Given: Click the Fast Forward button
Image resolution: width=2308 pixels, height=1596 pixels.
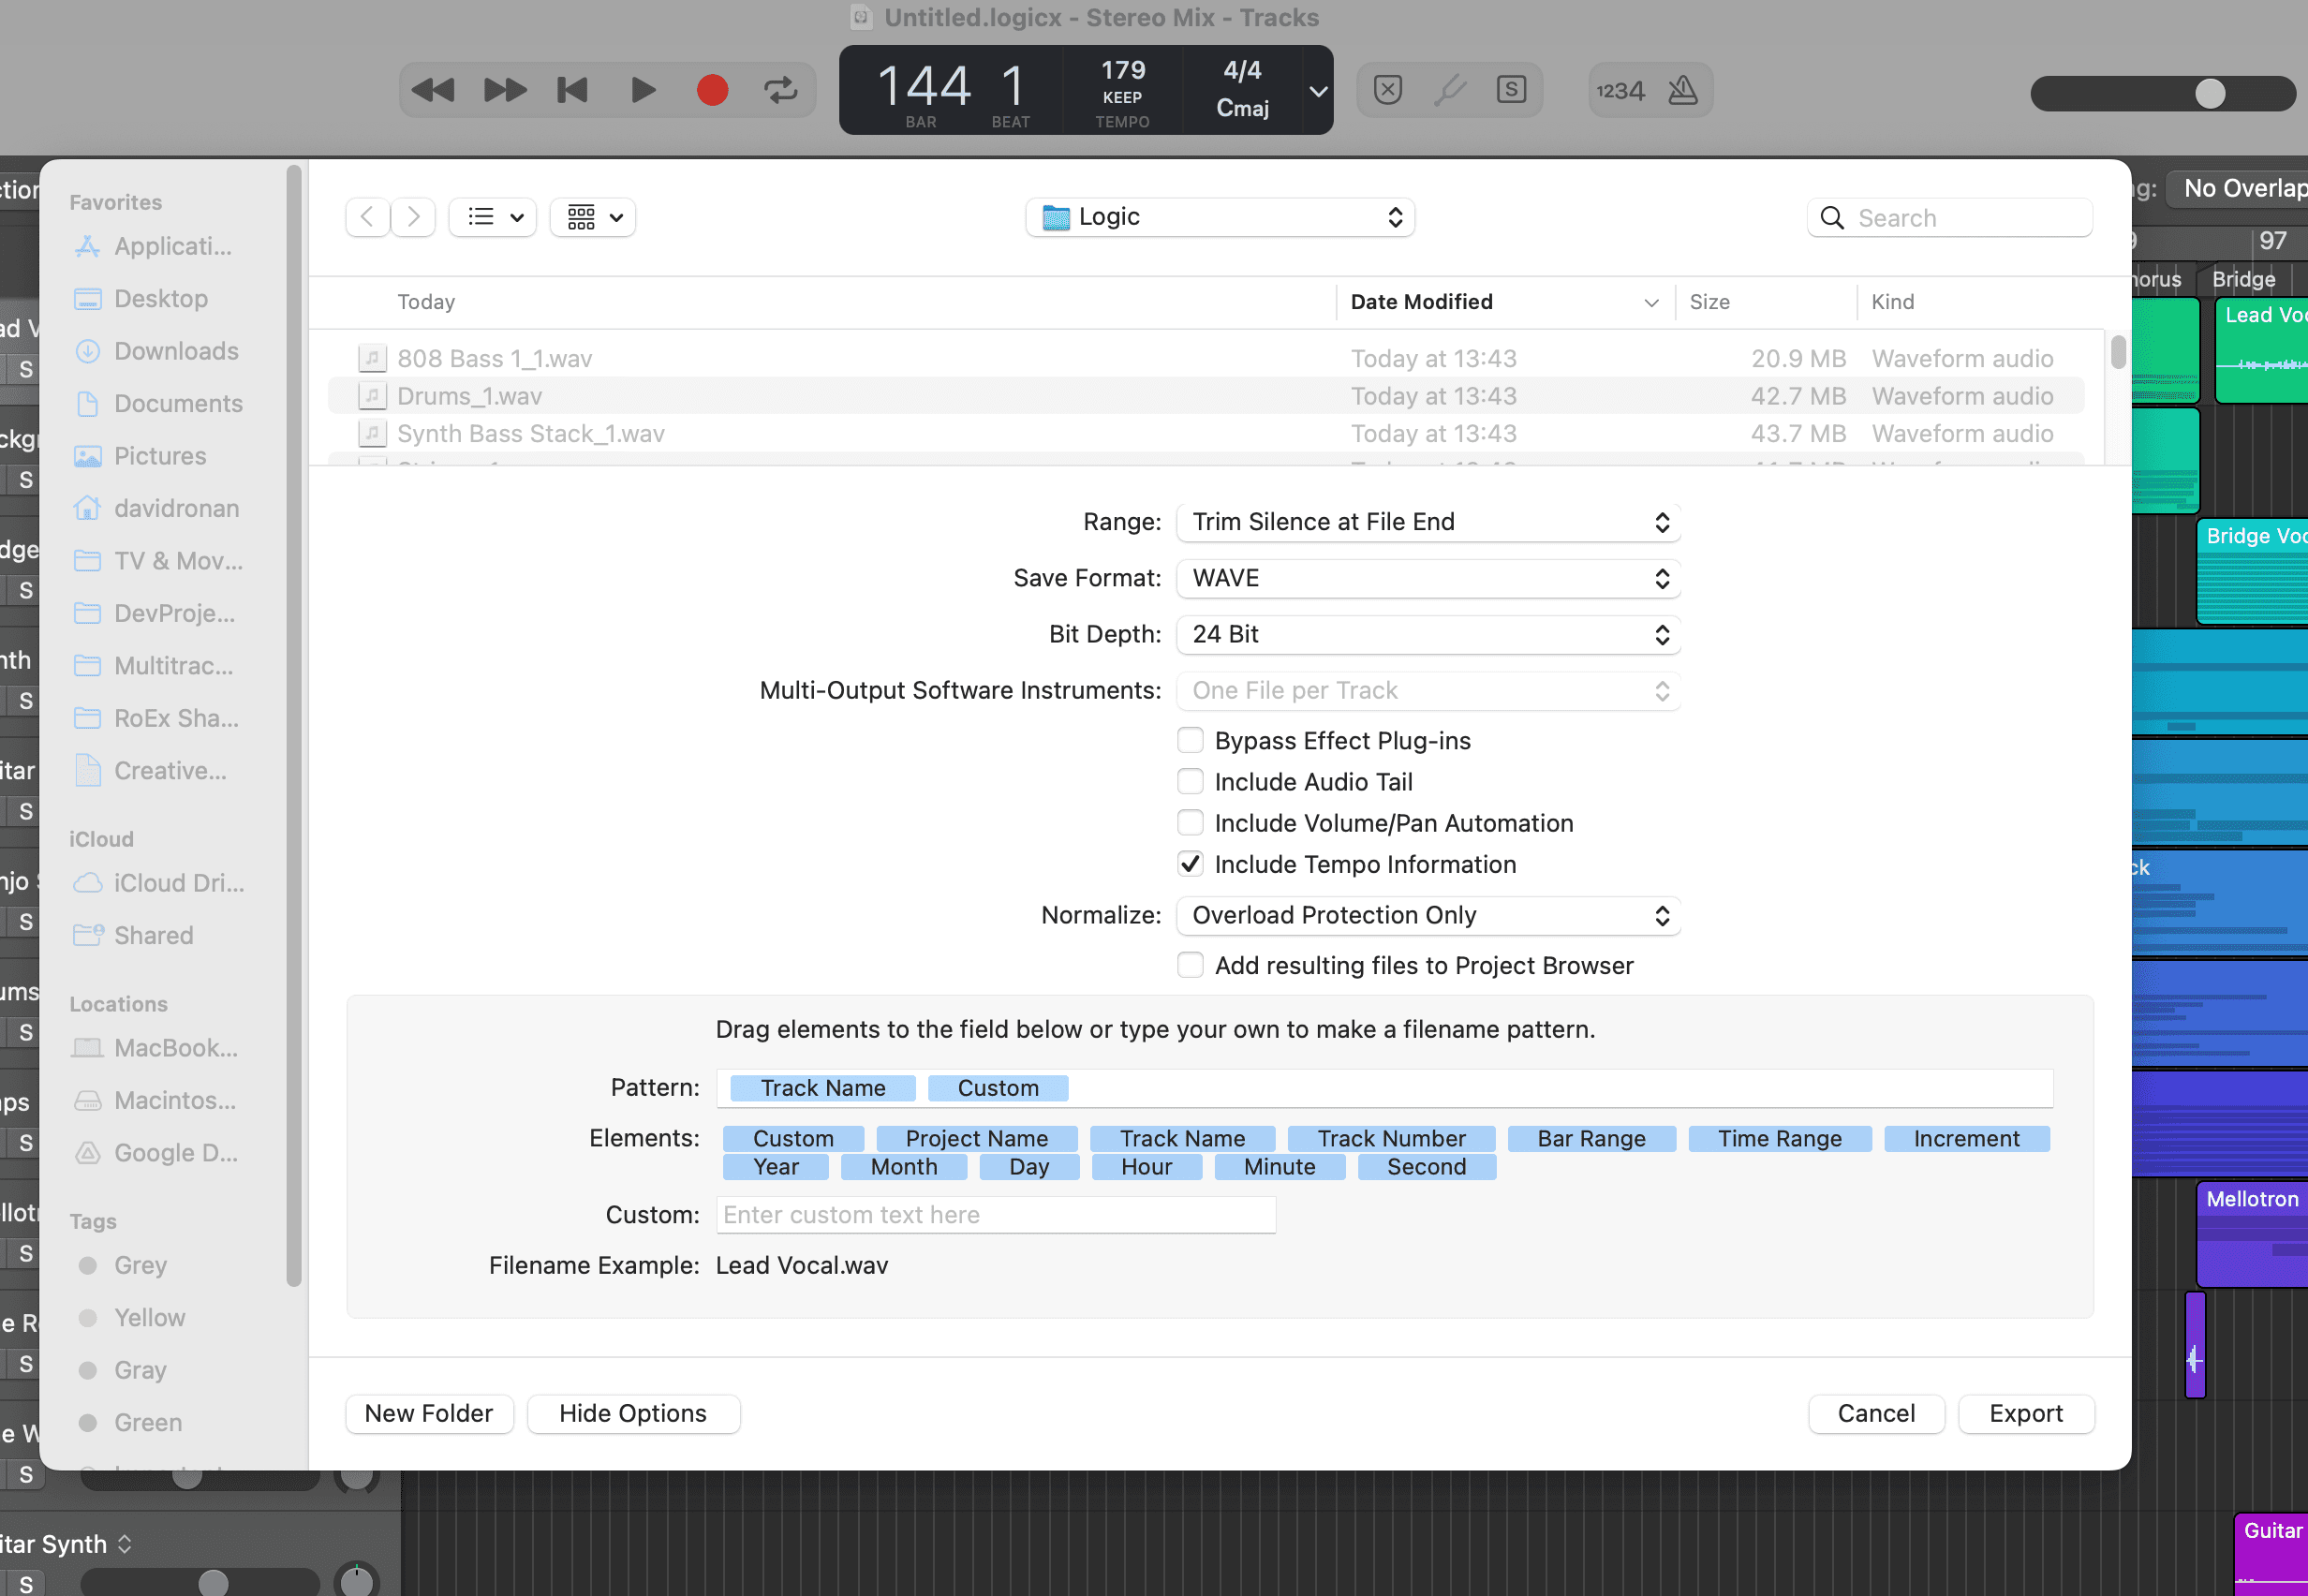Looking at the screenshot, I should coord(505,90).
